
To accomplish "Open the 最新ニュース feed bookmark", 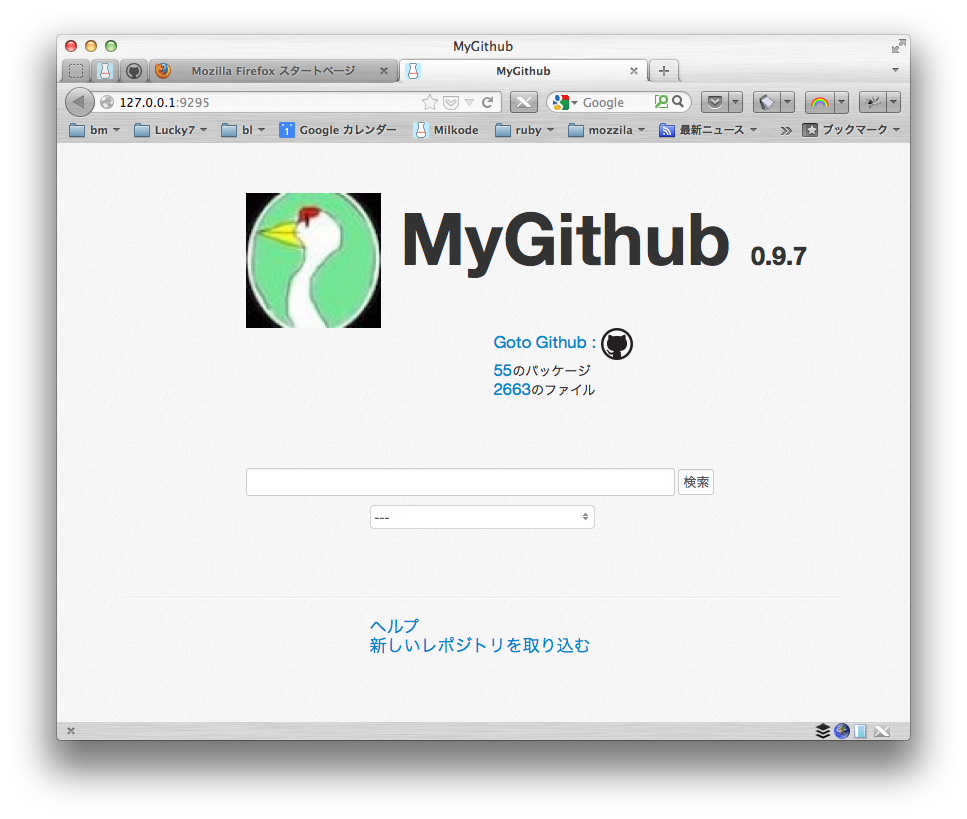I will tap(708, 130).
